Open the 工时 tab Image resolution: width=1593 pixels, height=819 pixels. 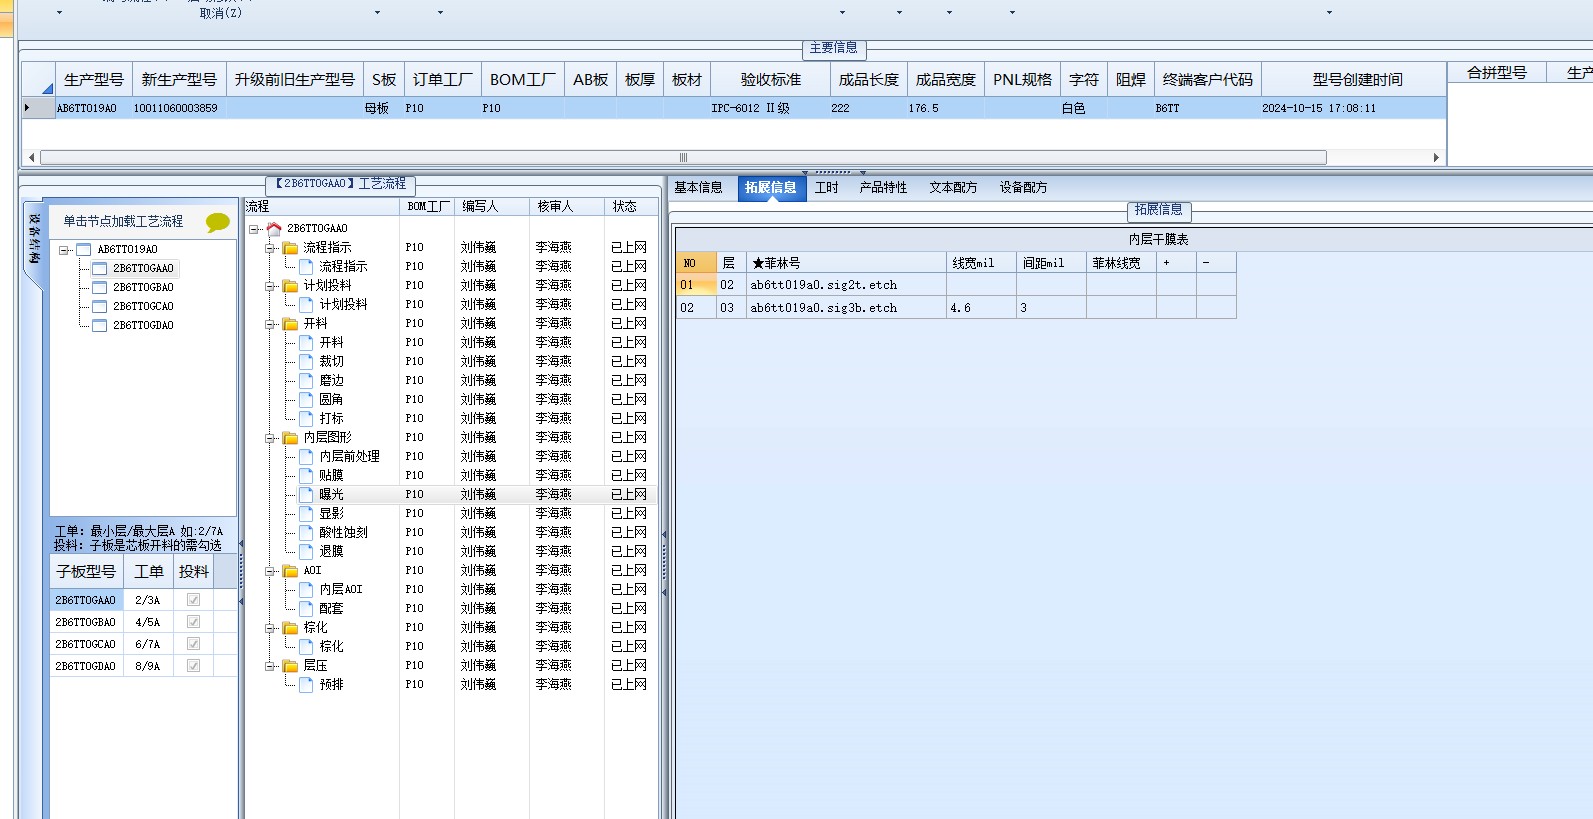tap(827, 188)
